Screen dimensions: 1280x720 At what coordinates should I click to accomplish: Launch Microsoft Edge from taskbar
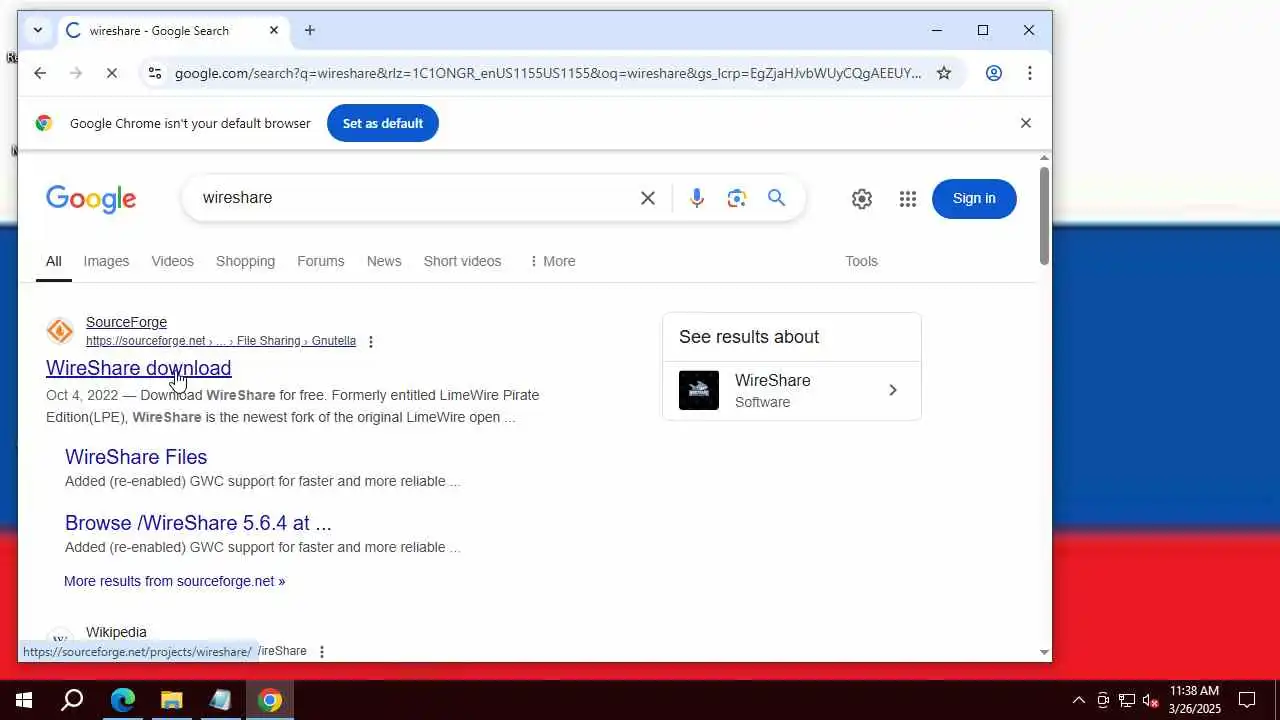(122, 700)
